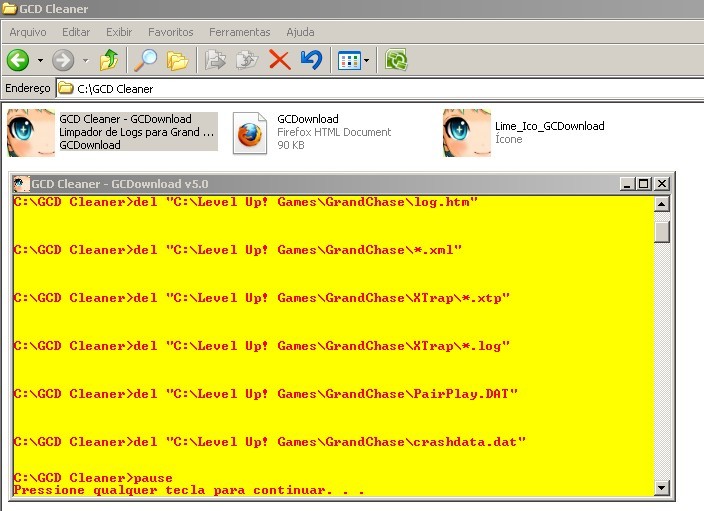Click the Views grid icon
This screenshot has height=511, width=704.
point(349,61)
